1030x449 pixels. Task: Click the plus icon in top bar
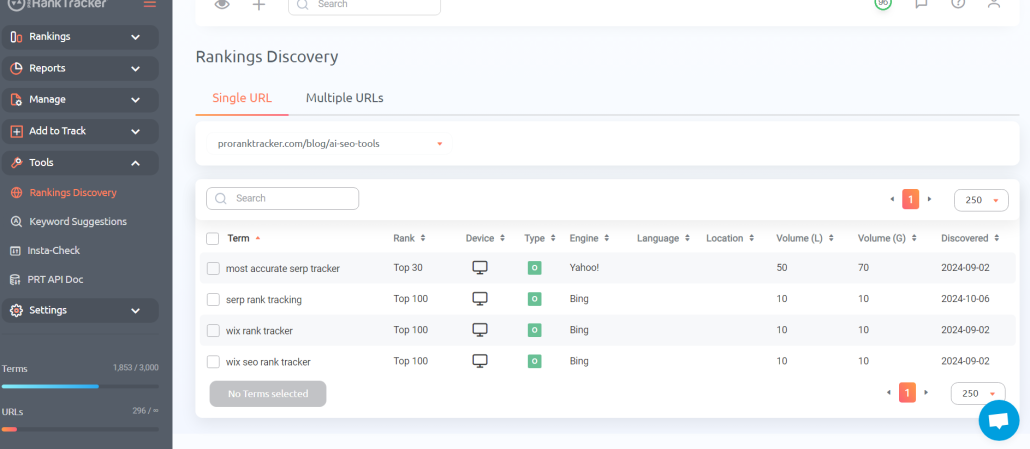click(x=259, y=5)
